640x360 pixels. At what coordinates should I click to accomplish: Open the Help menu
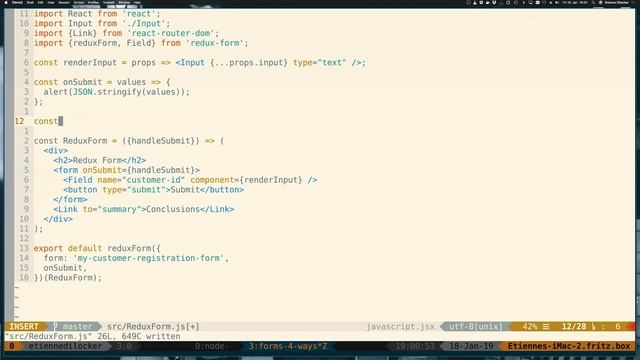tap(137, 2)
